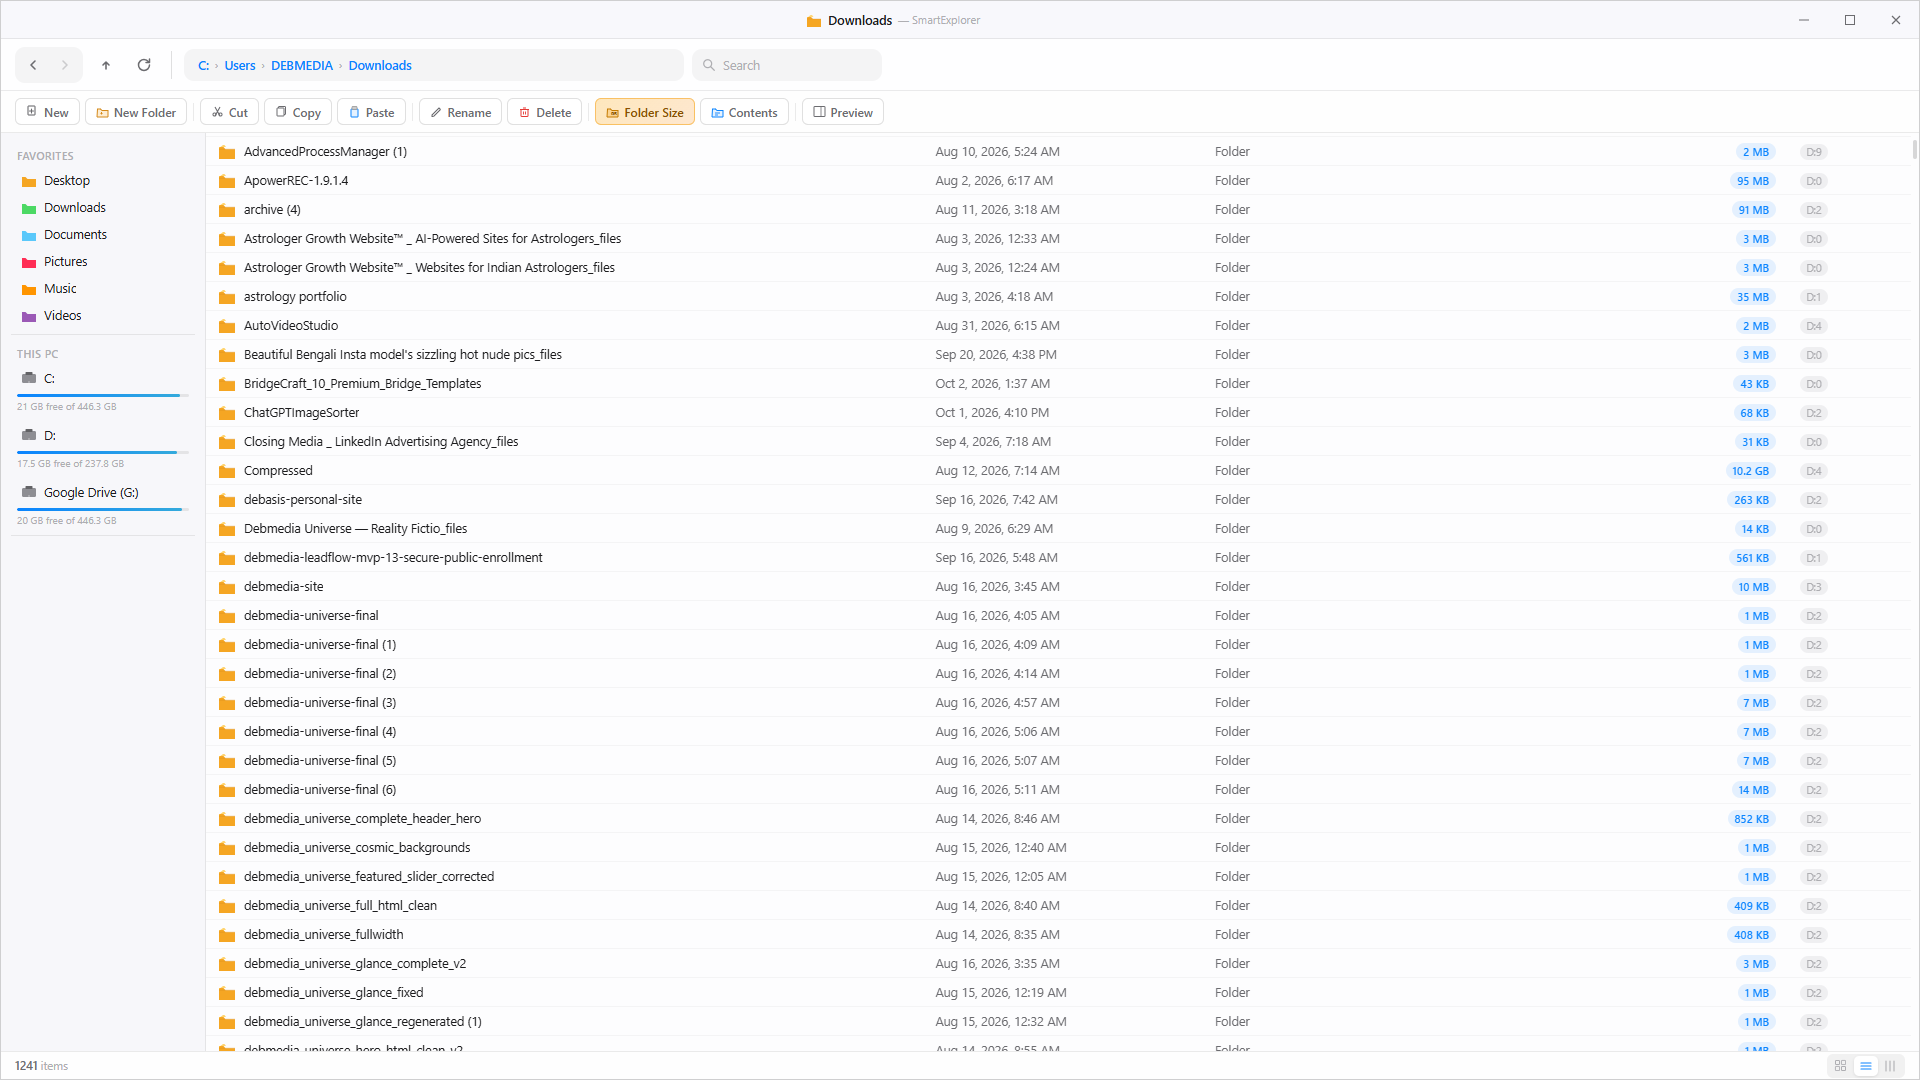Open Google Drive (G:) in sidebar
The width and height of the screenshot is (1920, 1080).
click(x=102, y=493)
